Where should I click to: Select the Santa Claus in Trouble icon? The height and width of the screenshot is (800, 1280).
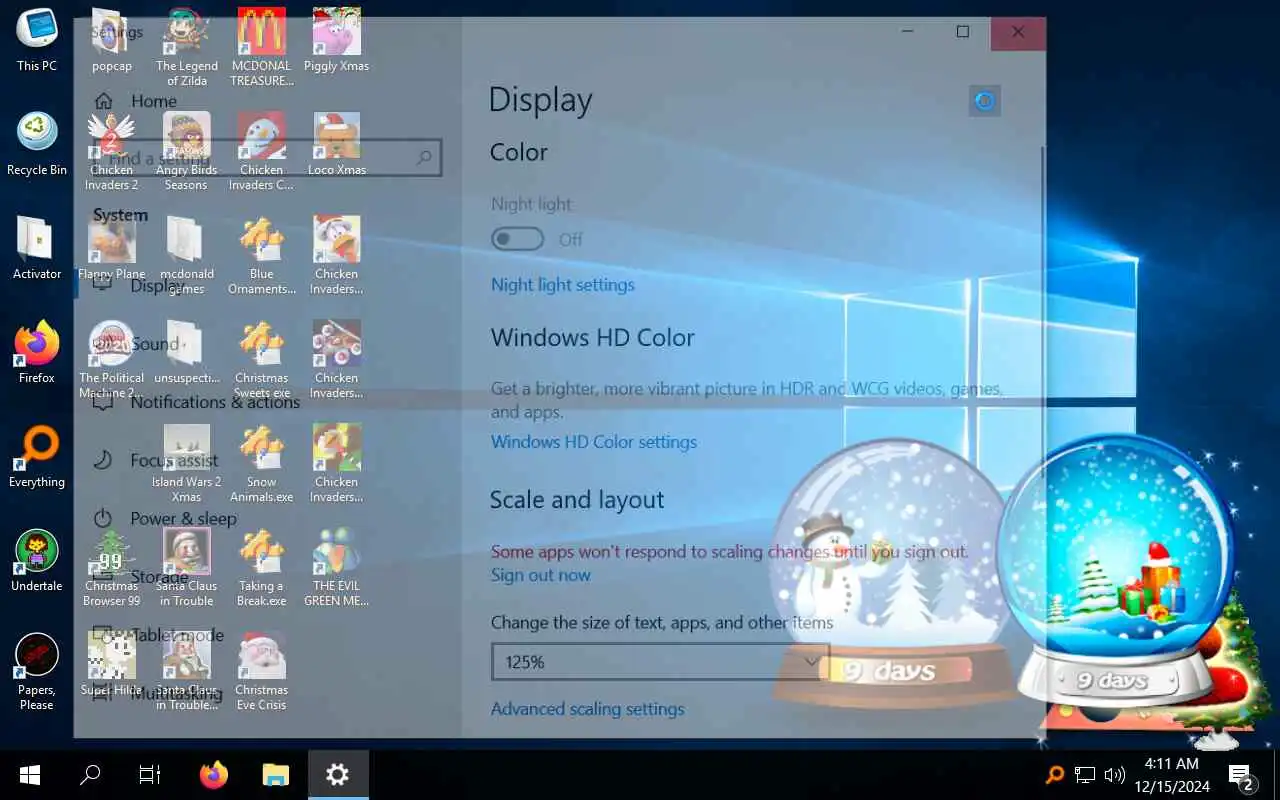(187, 566)
